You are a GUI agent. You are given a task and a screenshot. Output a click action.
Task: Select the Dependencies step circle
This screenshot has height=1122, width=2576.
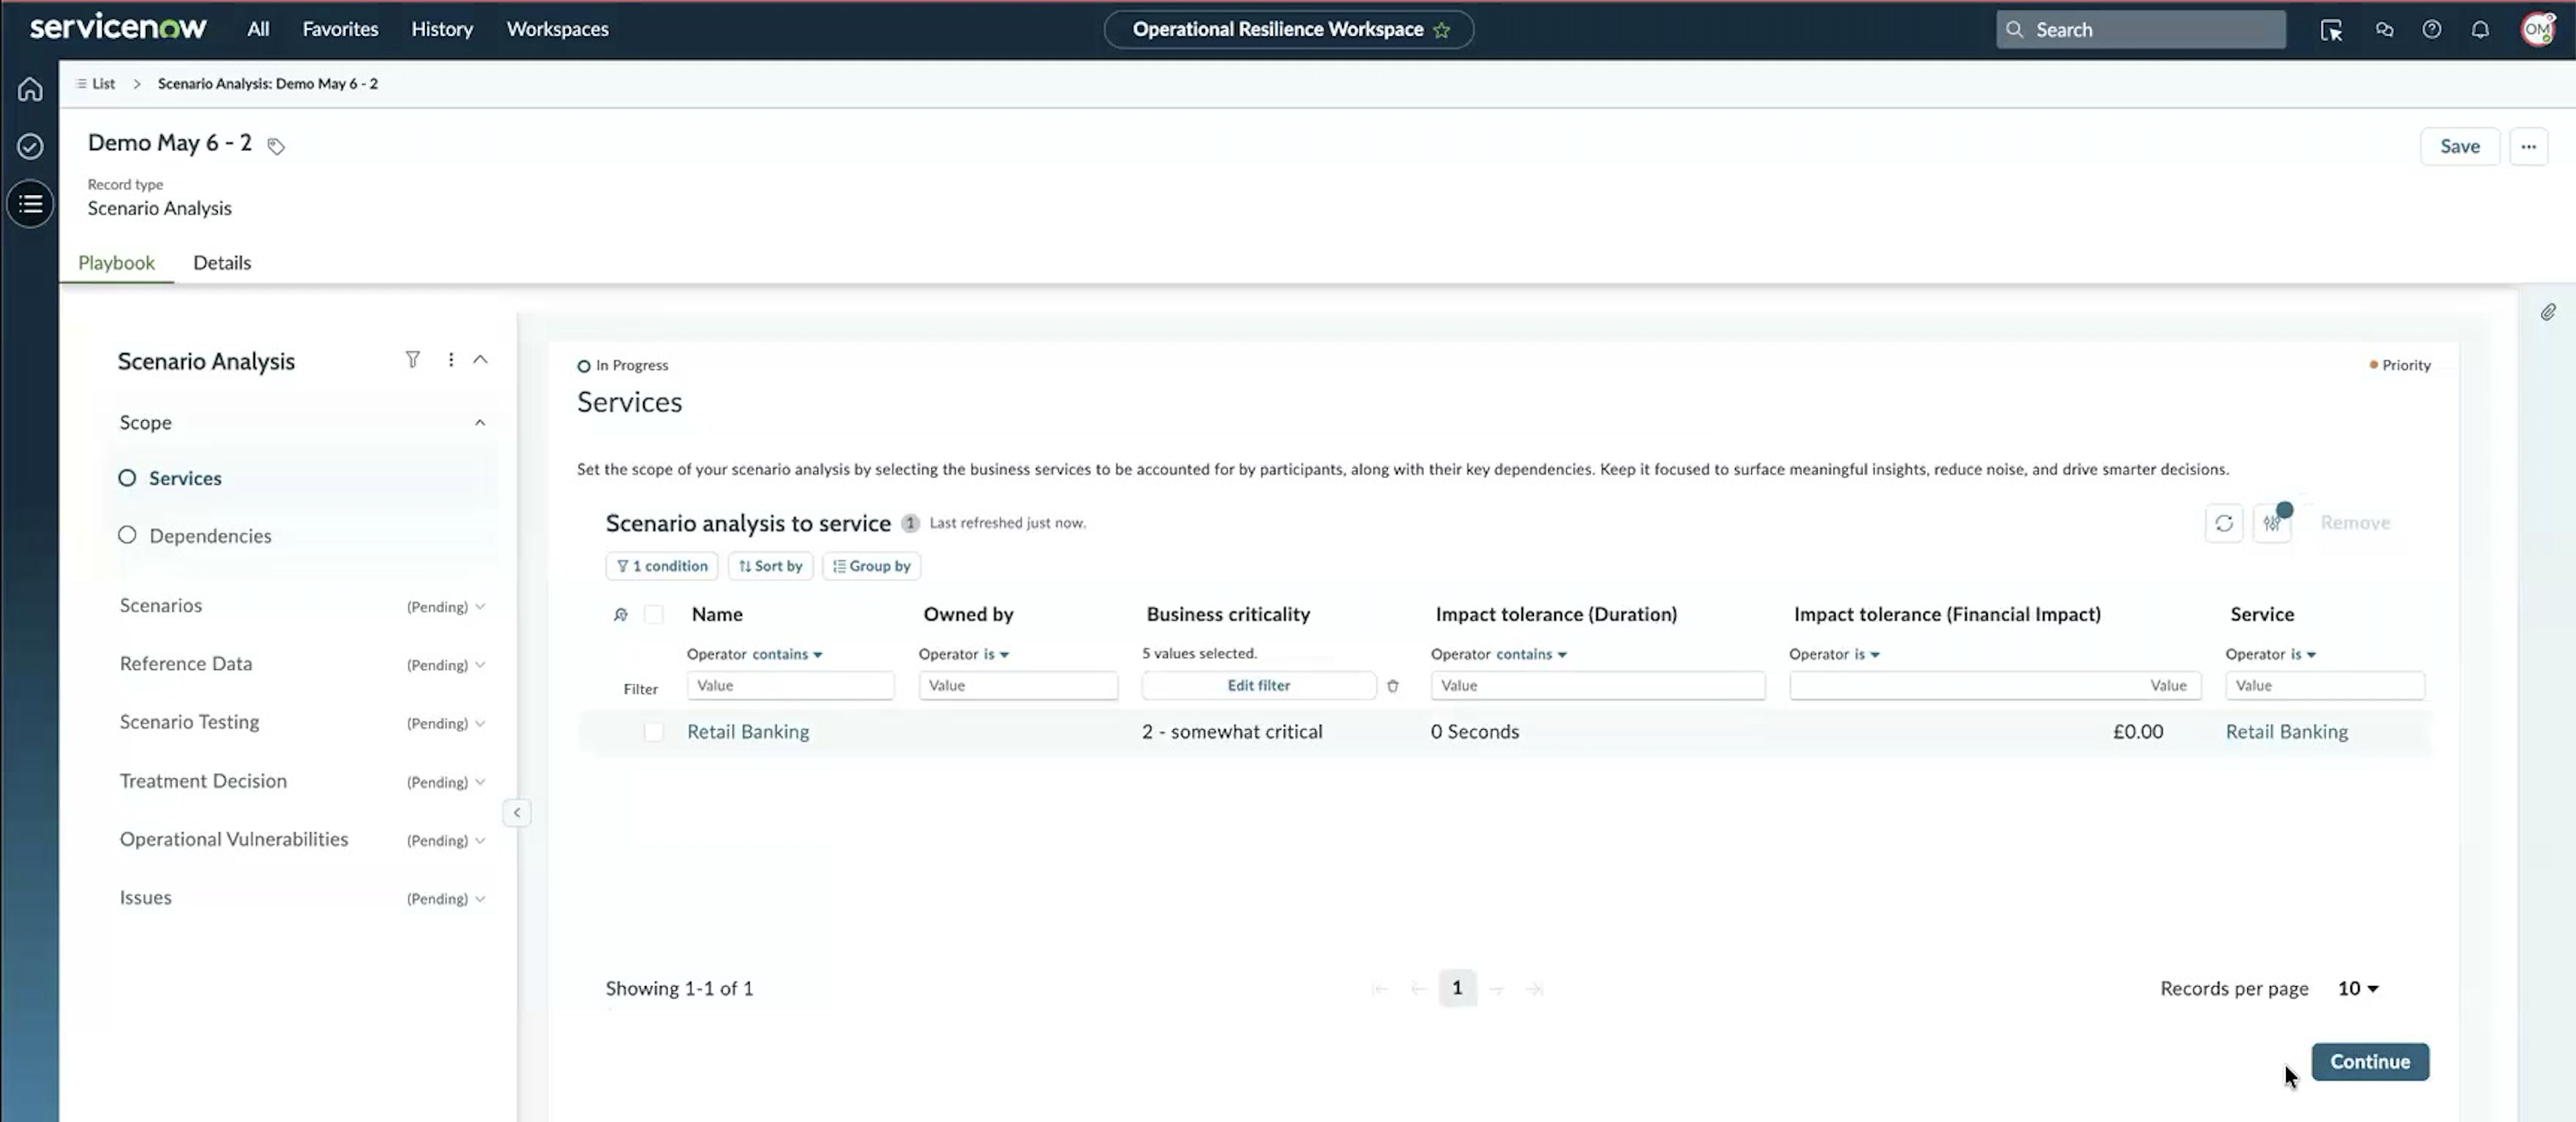click(127, 535)
